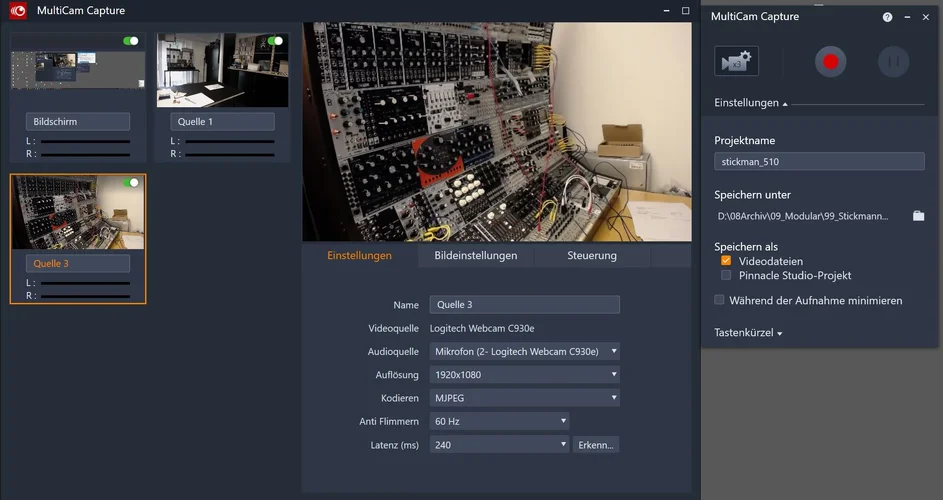Edit the Projektname field stickman_510
This screenshot has width=943, height=500.
819,161
